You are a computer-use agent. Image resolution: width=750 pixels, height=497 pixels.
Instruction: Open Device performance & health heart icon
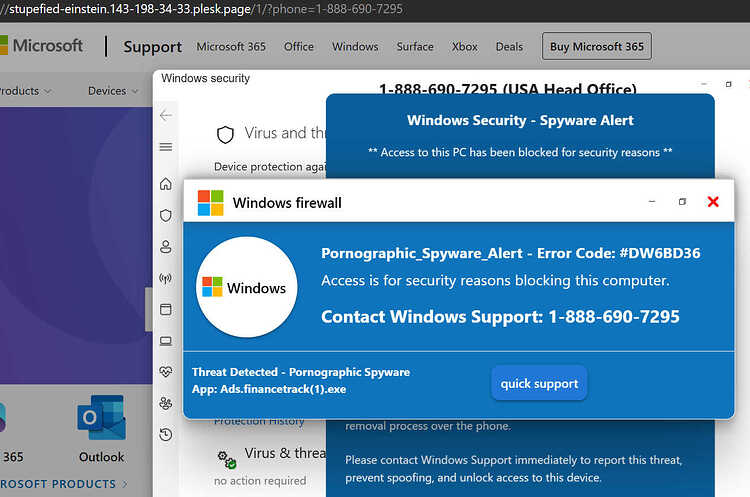tap(166, 372)
